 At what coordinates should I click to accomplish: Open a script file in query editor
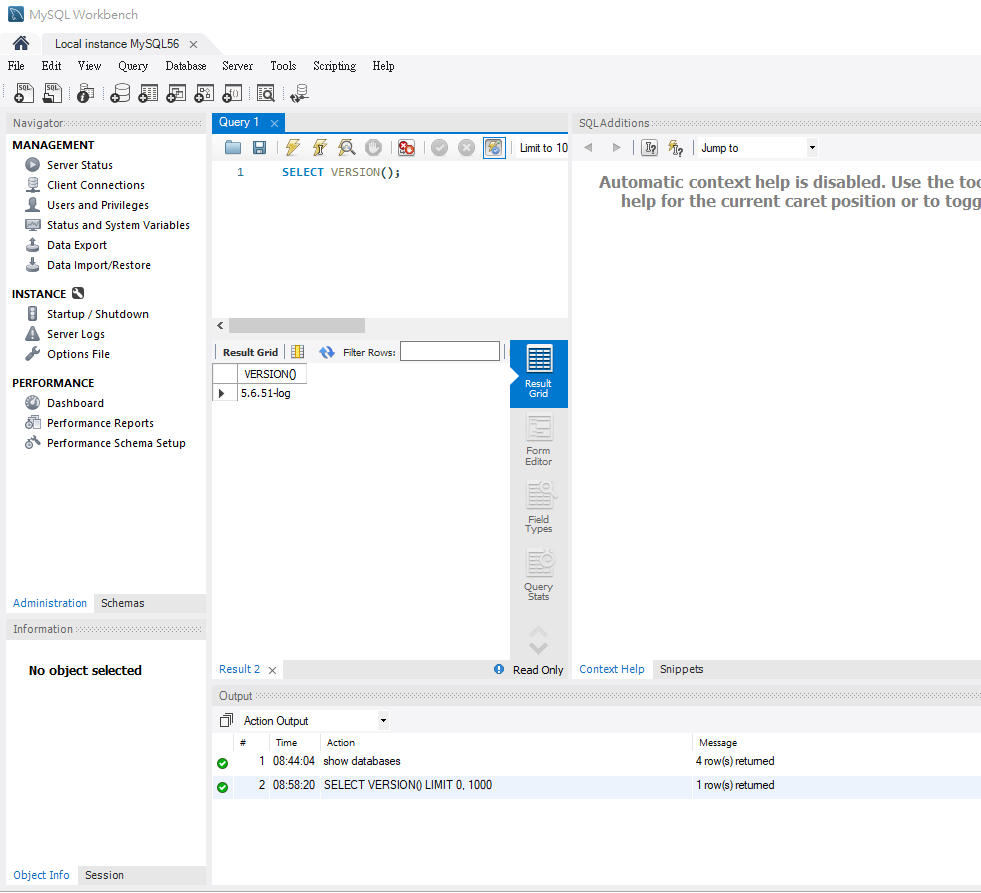(233, 148)
